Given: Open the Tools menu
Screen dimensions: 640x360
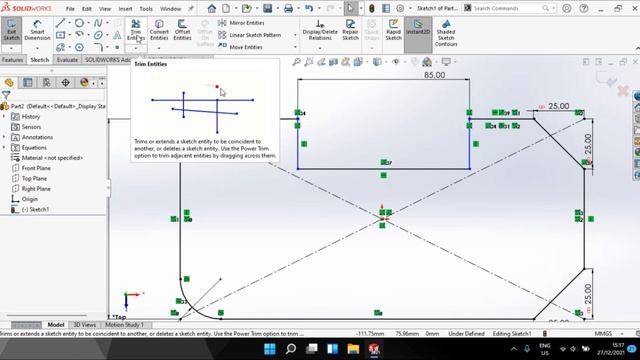Looking at the screenshot, I should coord(146,9).
